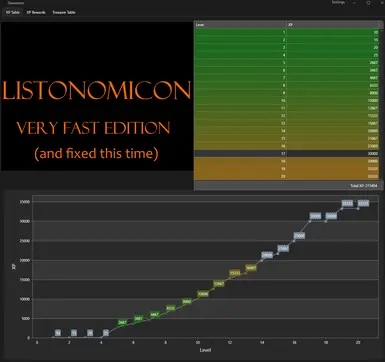Click the XP cell for level 14
Image resolution: width=385 pixels, height=362 pixels.
333,131
